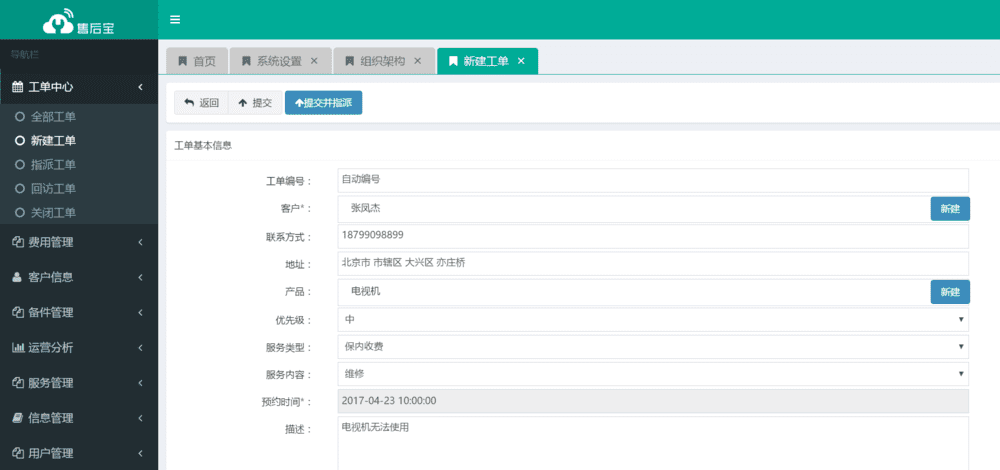The height and width of the screenshot is (470, 1000).
Task: Click the bar chart icon for 运营分析
Action: click(18, 348)
